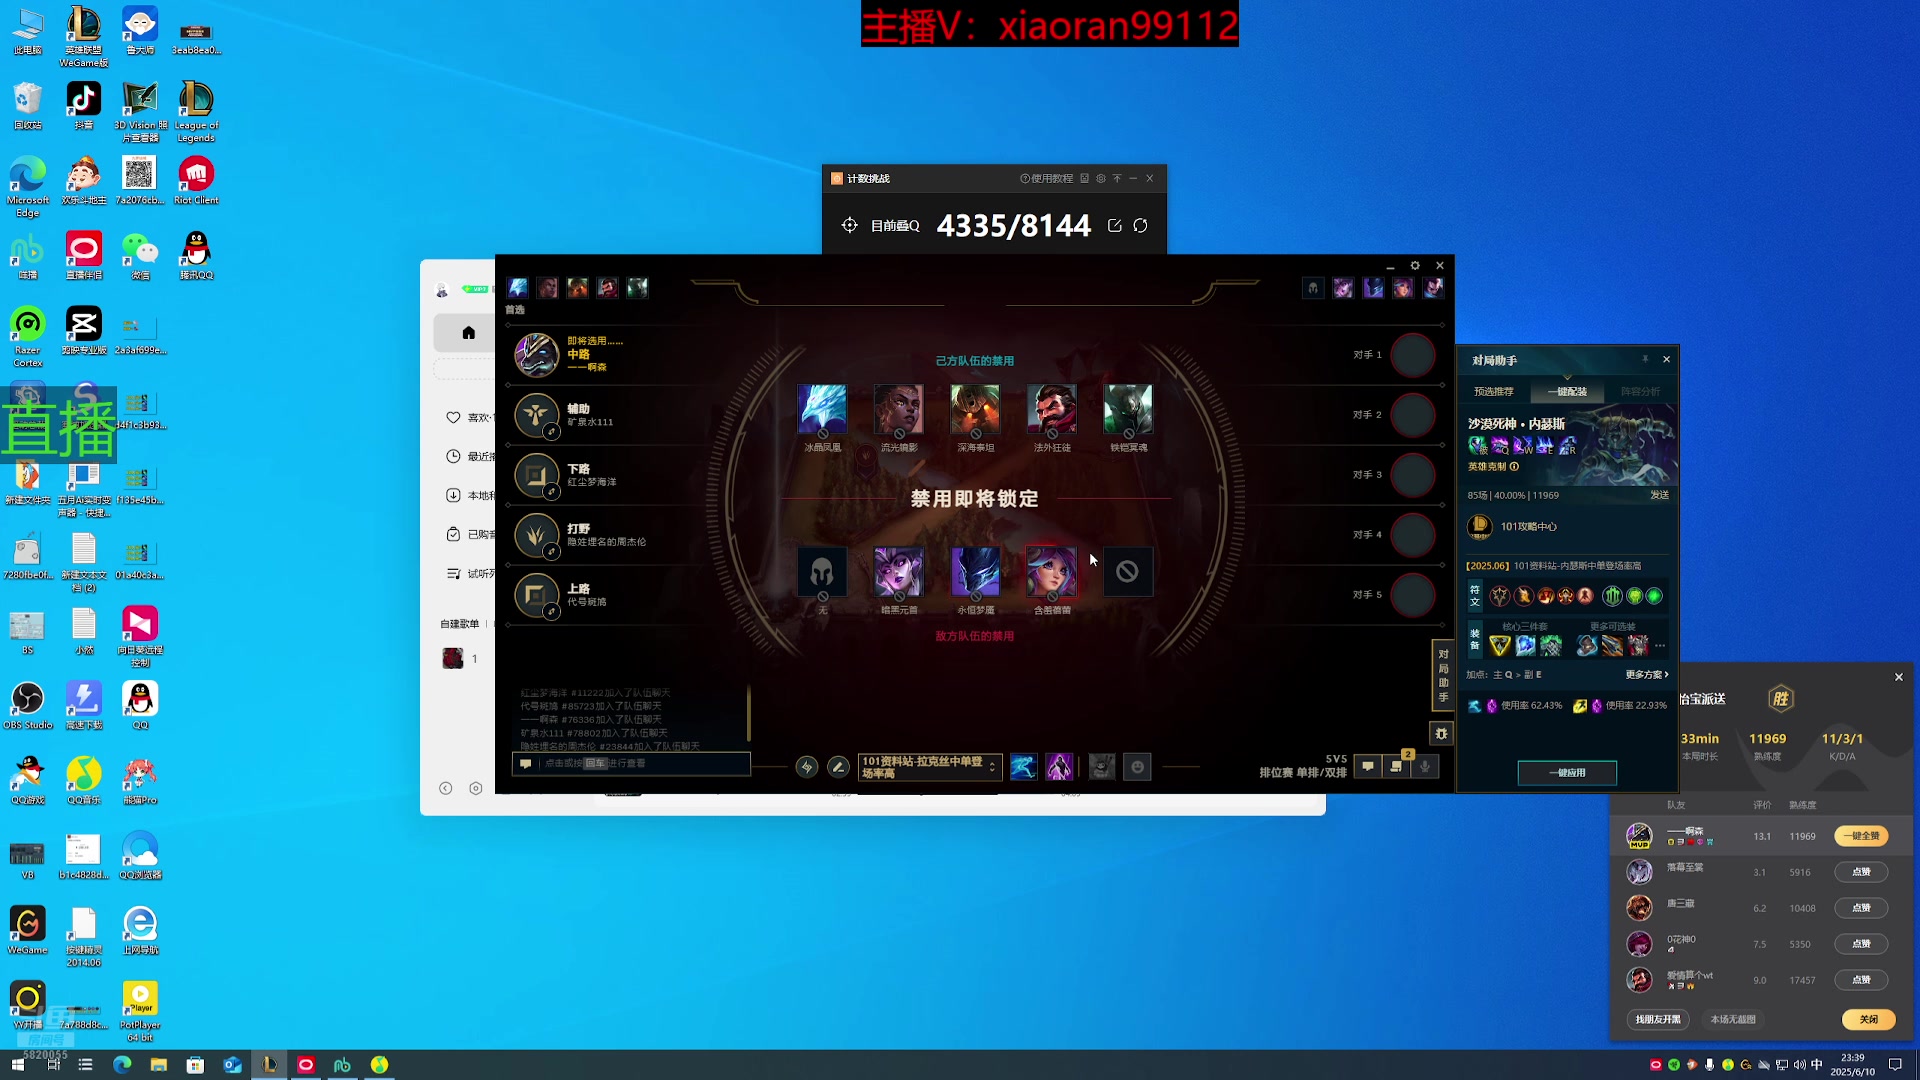Click the enemy ban 含羞蓓蕾 portrait
Image resolution: width=1920 pixels, height=1080 pixels.
pos(1051,572)
